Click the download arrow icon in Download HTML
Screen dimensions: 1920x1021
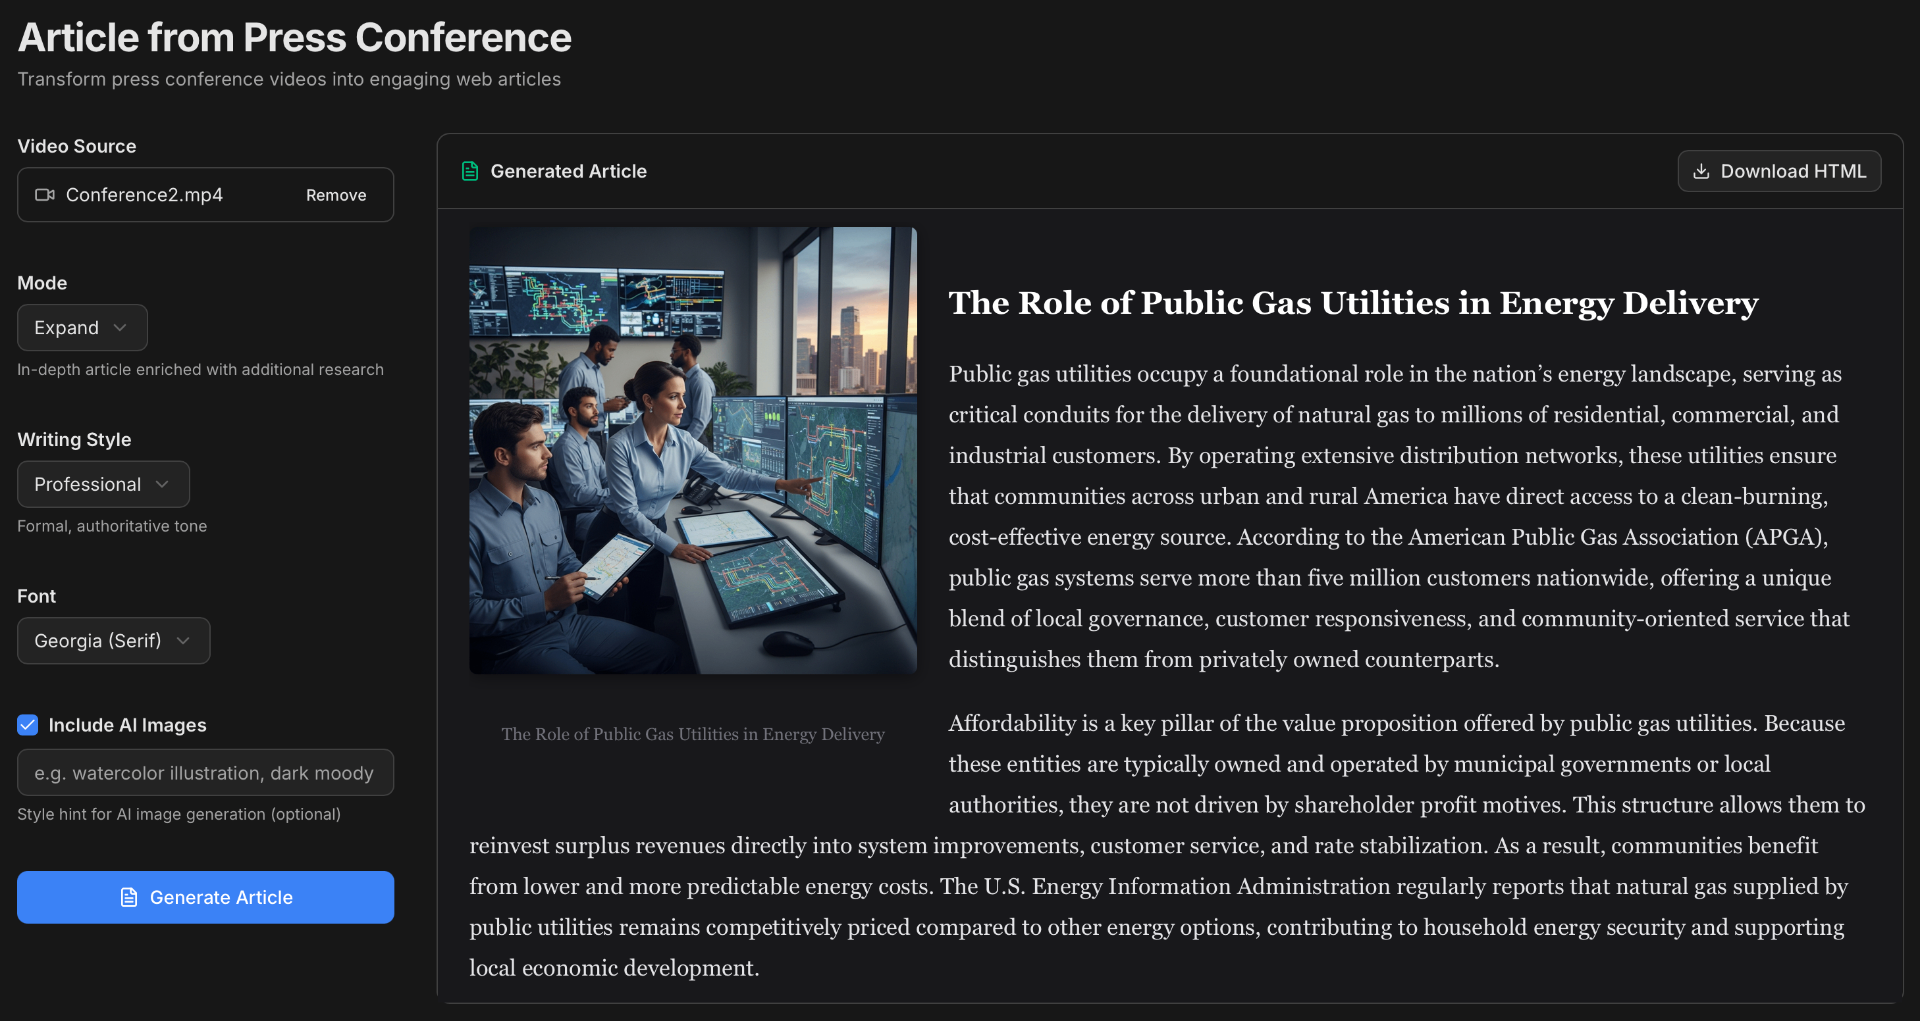point(1701,171)
